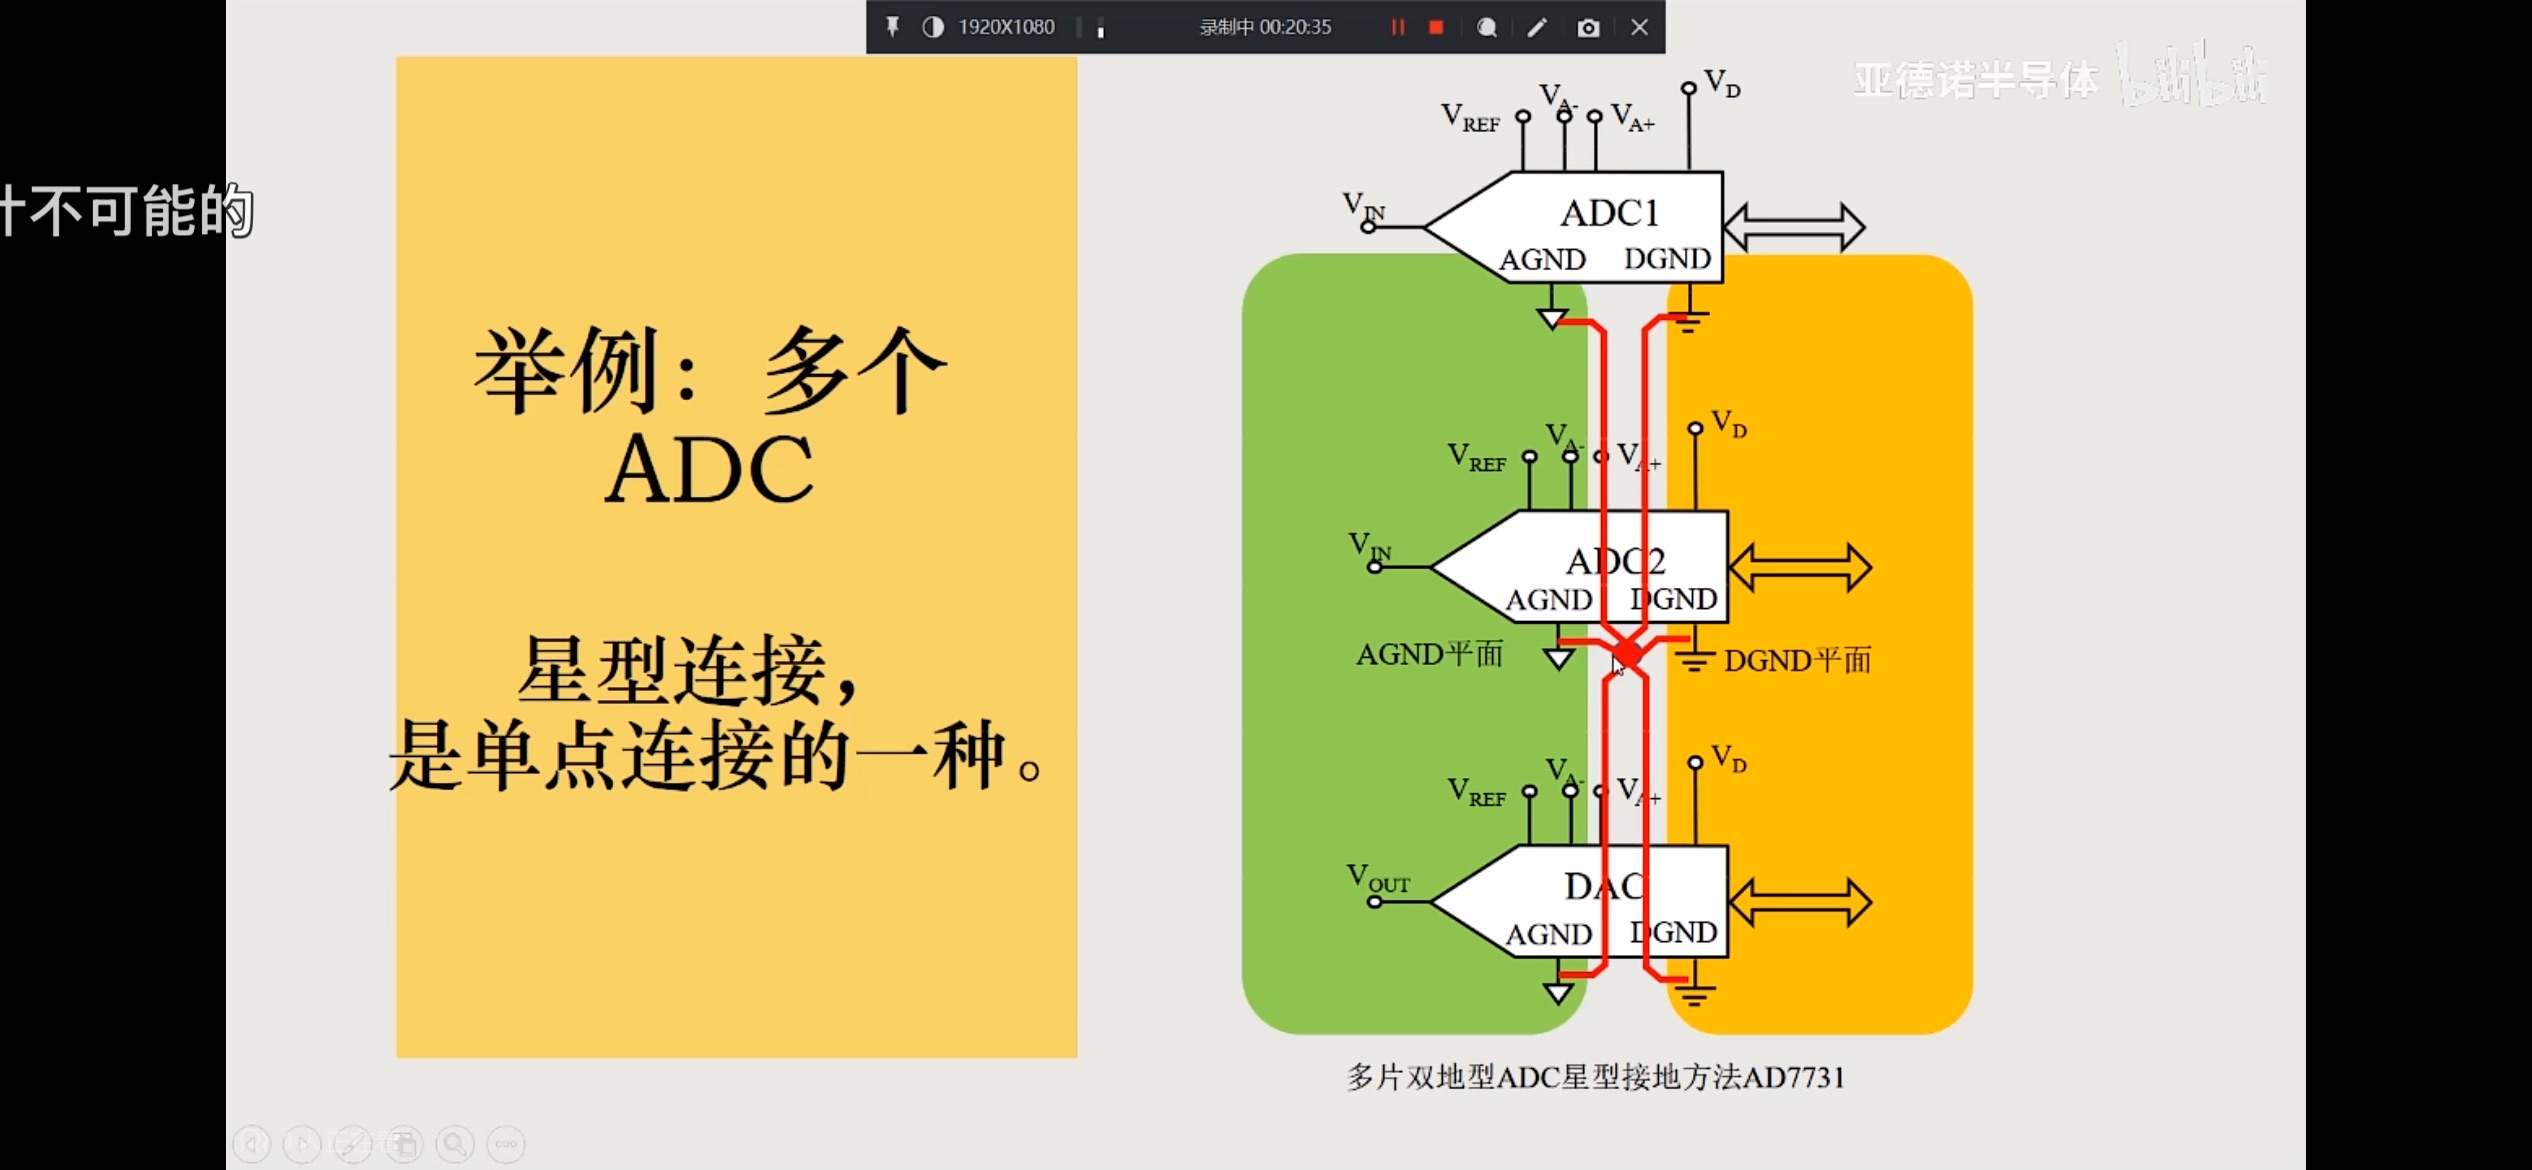
Task: Click the red star ground connection point
Action: (x=1628, y=655)
